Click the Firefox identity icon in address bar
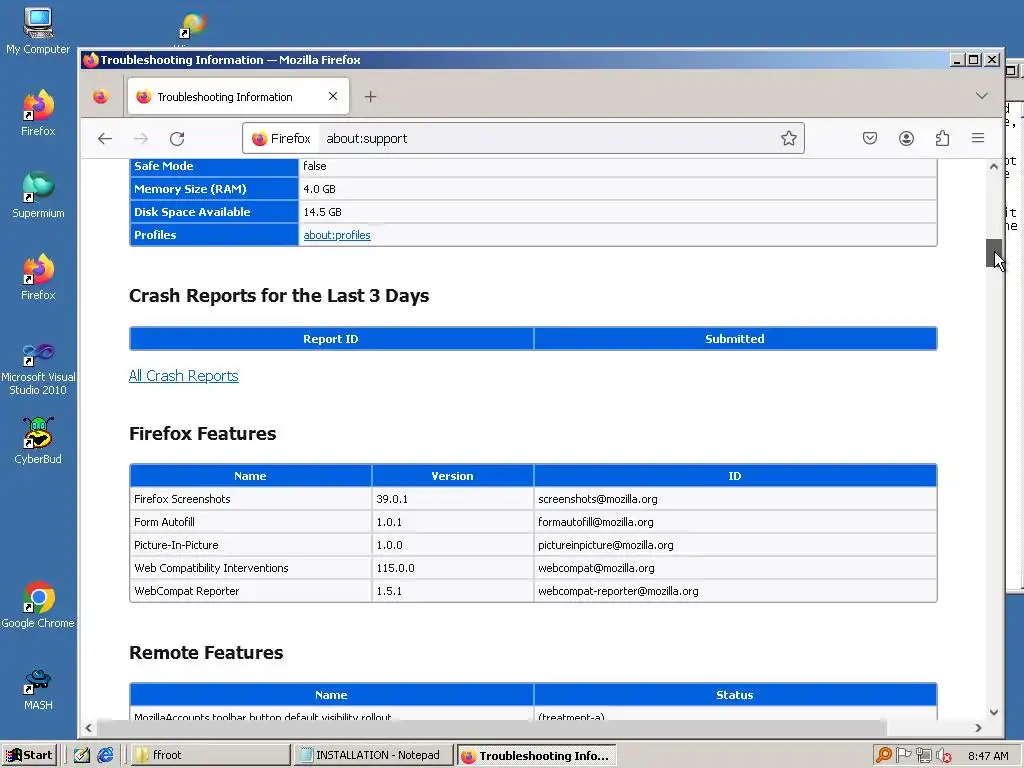Viewport: 1024px width, 768px height. [x=281, y=138]
